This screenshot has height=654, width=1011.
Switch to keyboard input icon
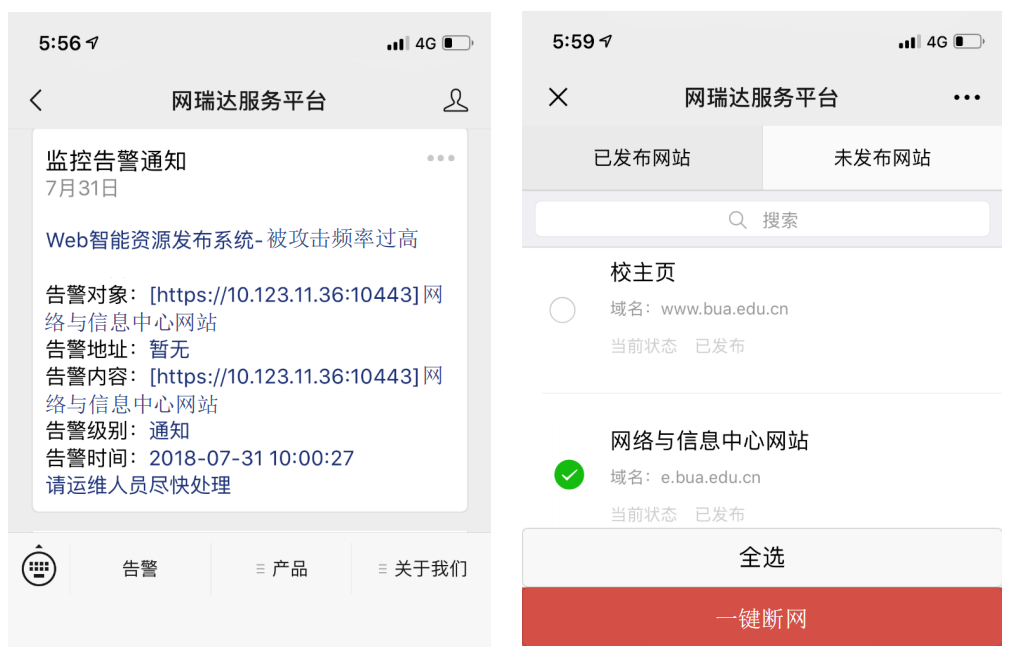click(x=39, y=568)
